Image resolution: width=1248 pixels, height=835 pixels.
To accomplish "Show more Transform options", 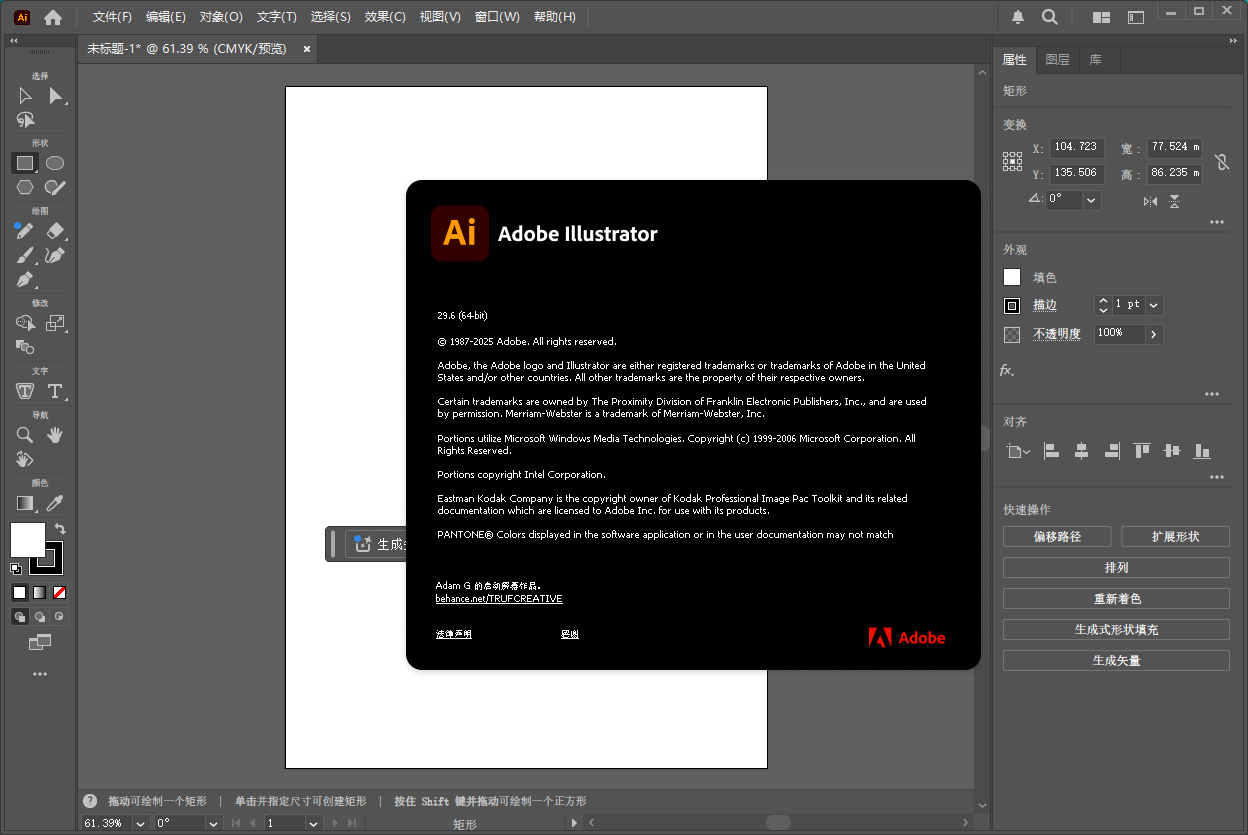I will [1217, 222].
